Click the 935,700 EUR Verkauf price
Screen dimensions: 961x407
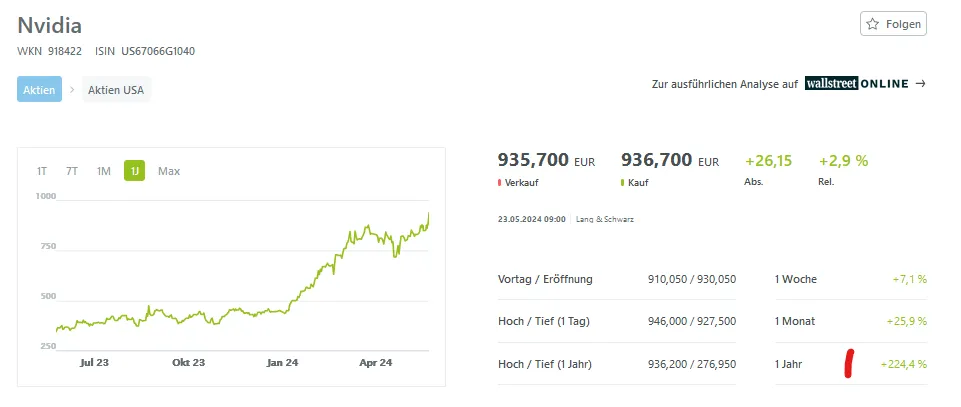pos(546,161)
